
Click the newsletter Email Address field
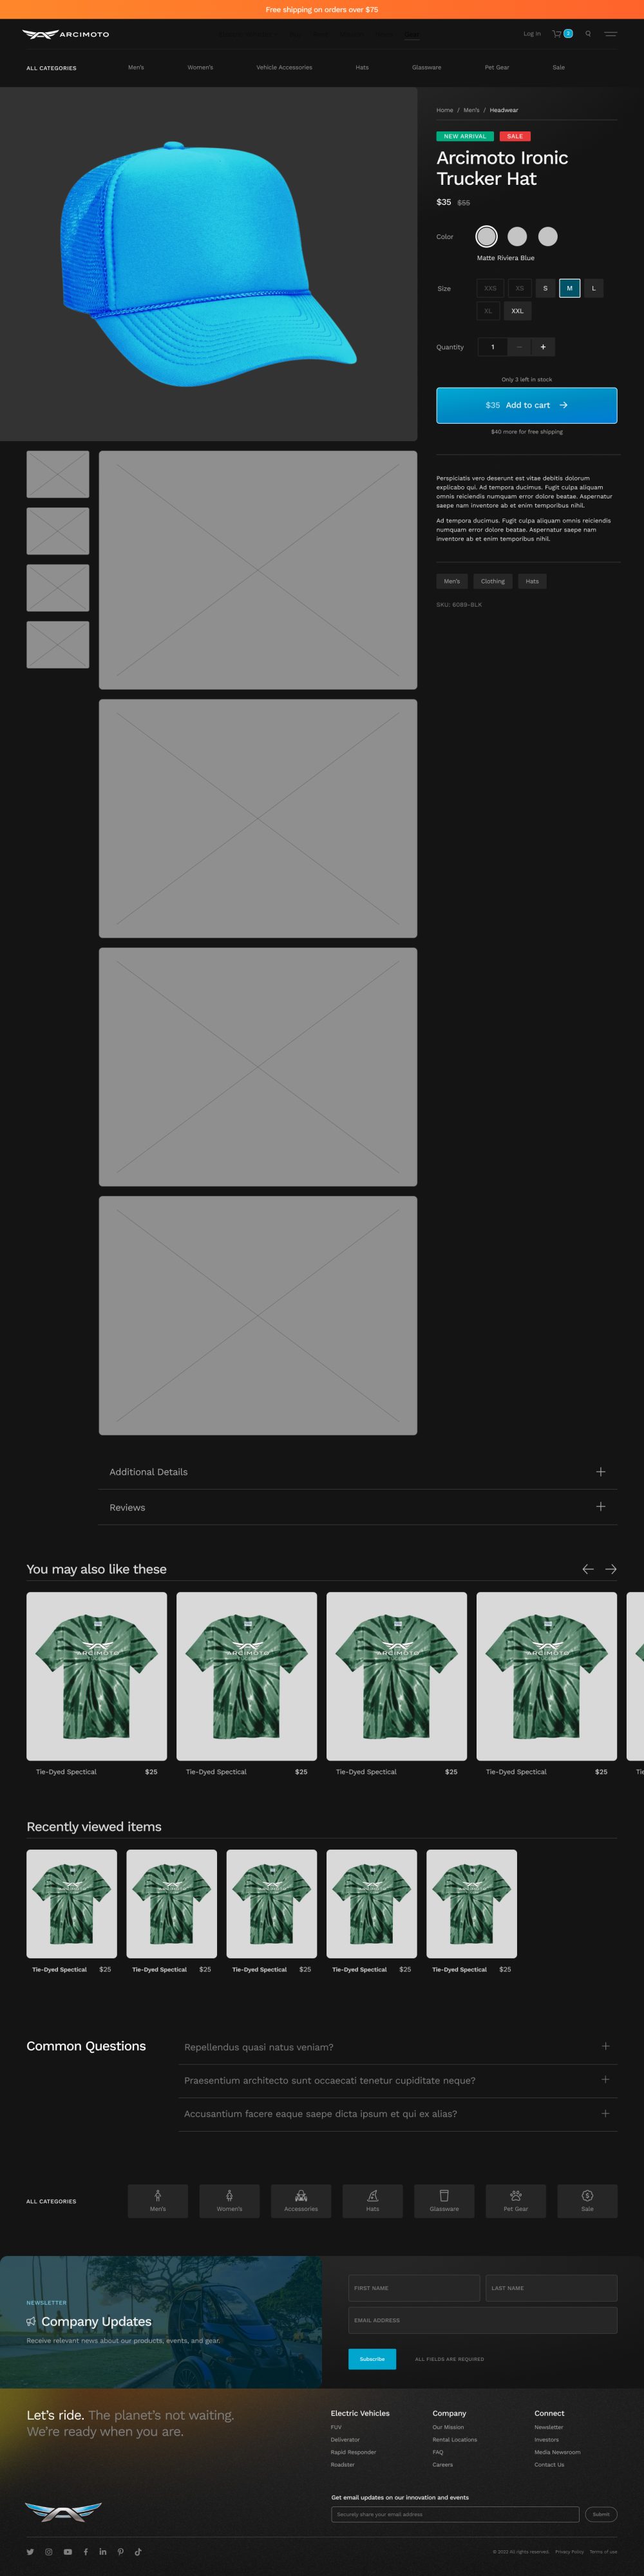pyautogui.click(x=482, y=2320)
